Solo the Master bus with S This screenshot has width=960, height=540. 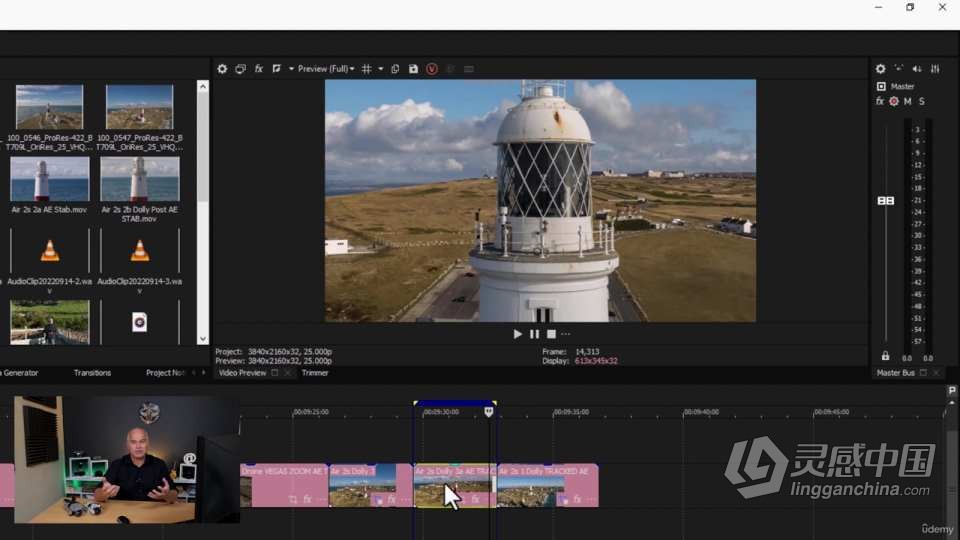(921, 102)
